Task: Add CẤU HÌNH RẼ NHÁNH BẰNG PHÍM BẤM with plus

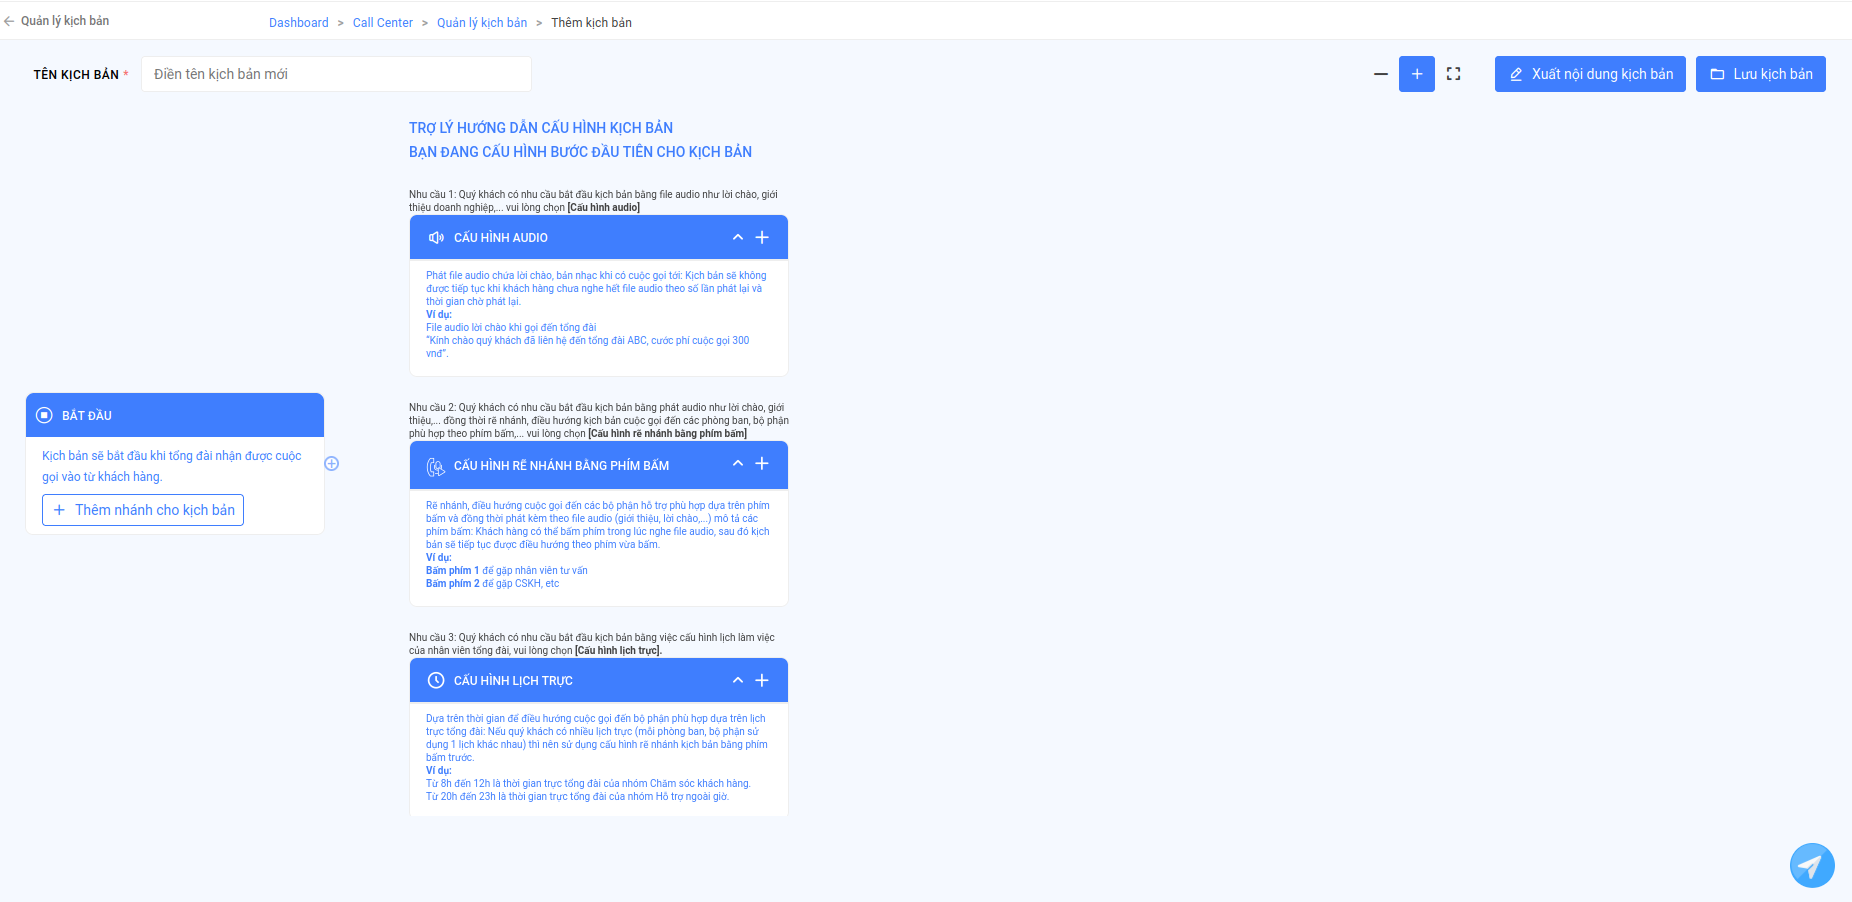Action: [x=762, y=463]
